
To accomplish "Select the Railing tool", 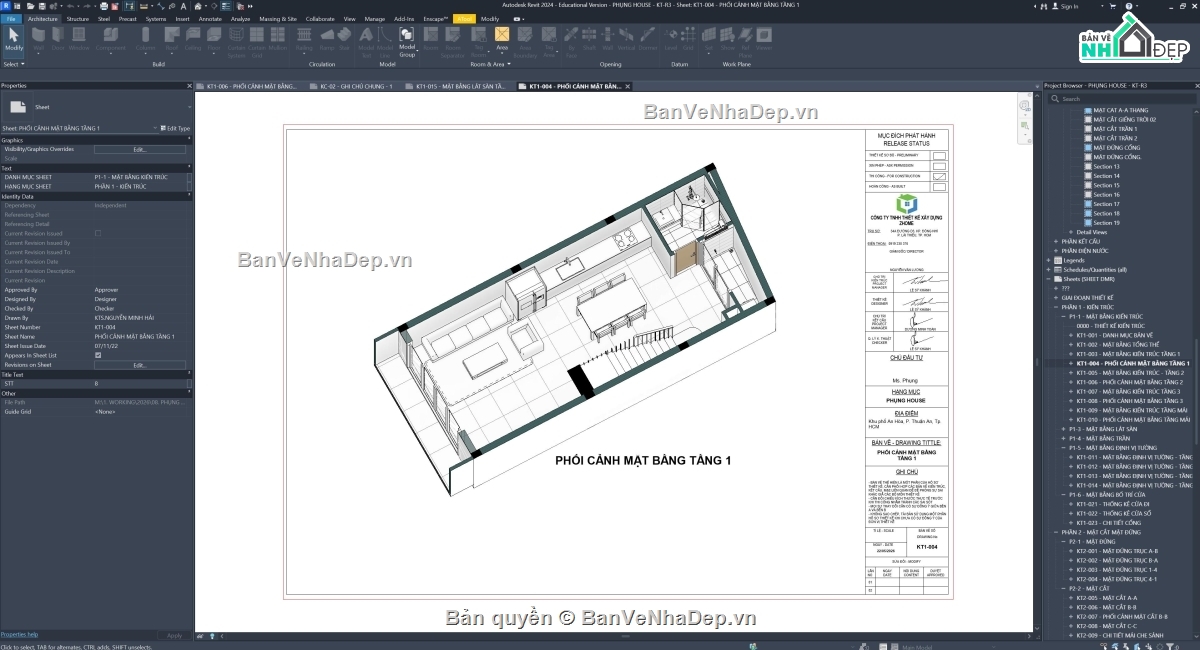I will pos(304,40).
